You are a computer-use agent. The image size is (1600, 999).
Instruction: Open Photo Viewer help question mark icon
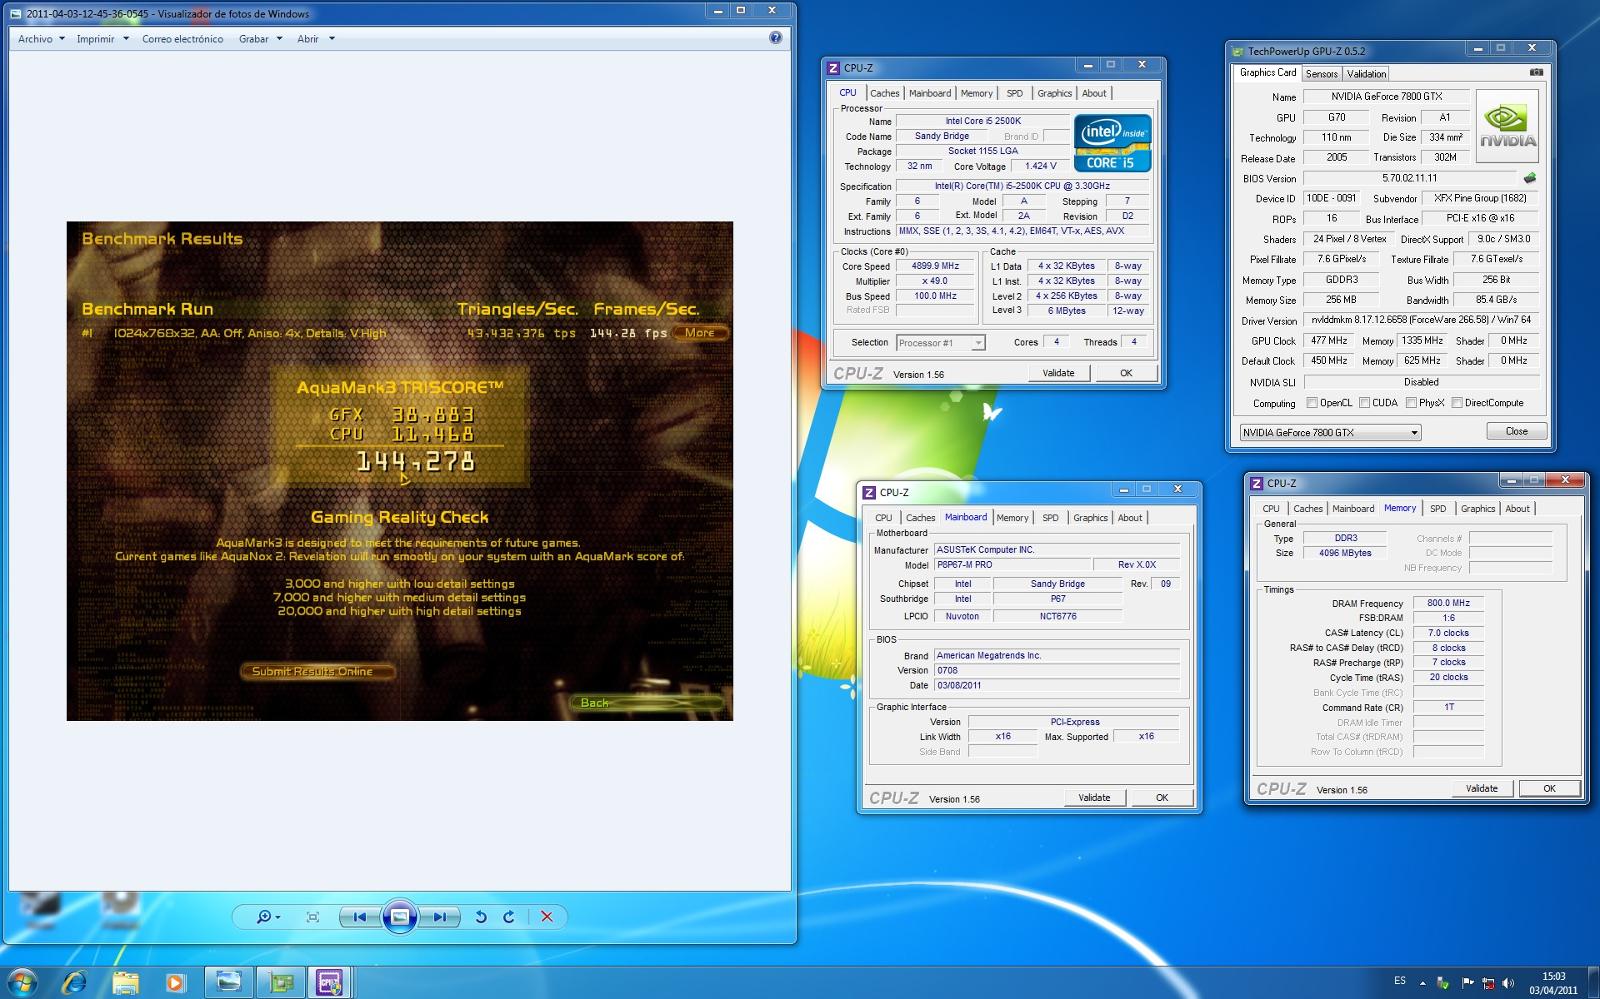click(775, 38)
